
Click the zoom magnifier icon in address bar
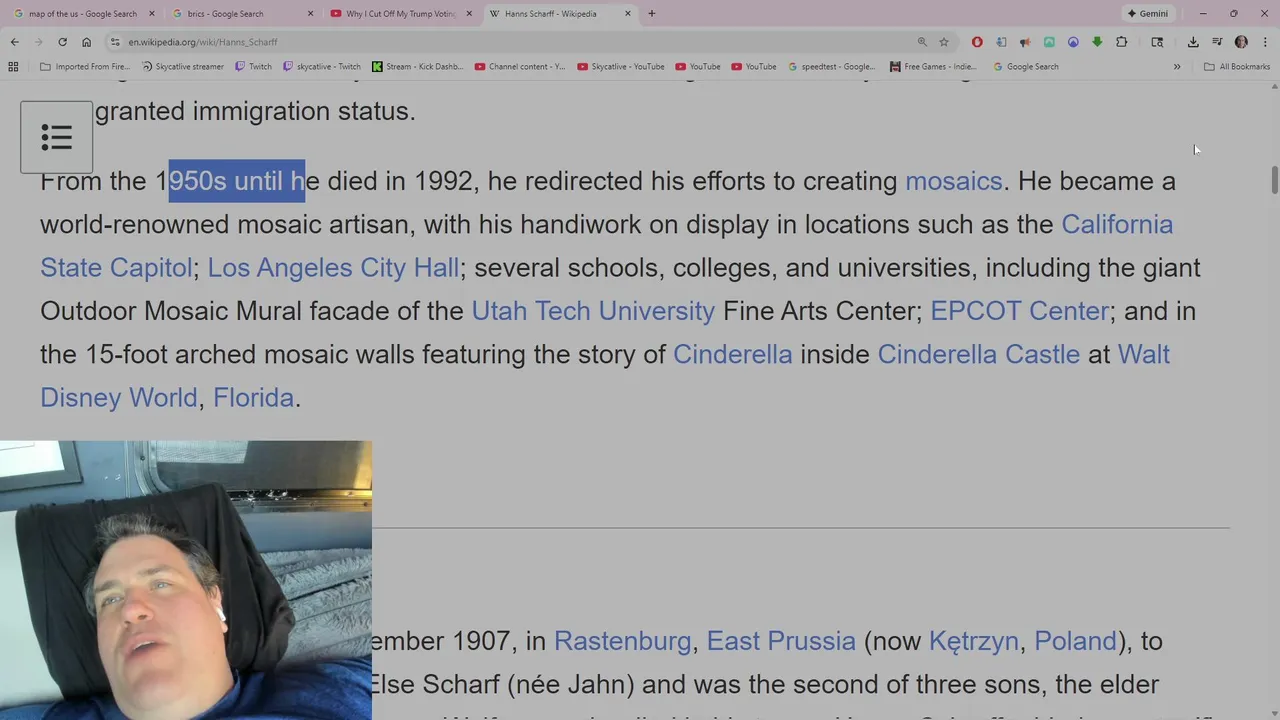point(922,42)
